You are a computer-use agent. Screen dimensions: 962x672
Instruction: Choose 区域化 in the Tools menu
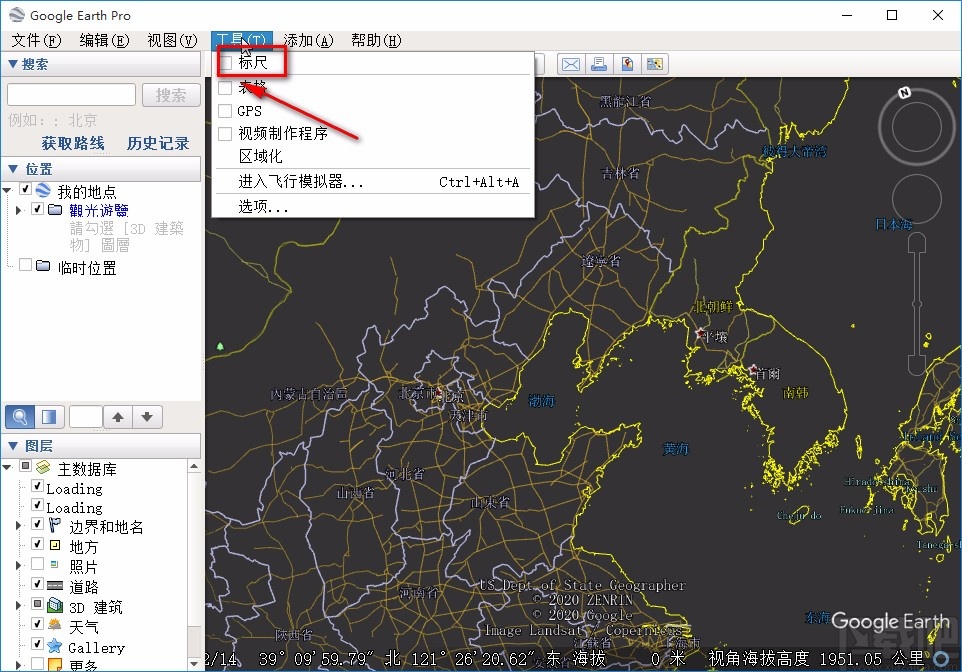tap(373, 156)
